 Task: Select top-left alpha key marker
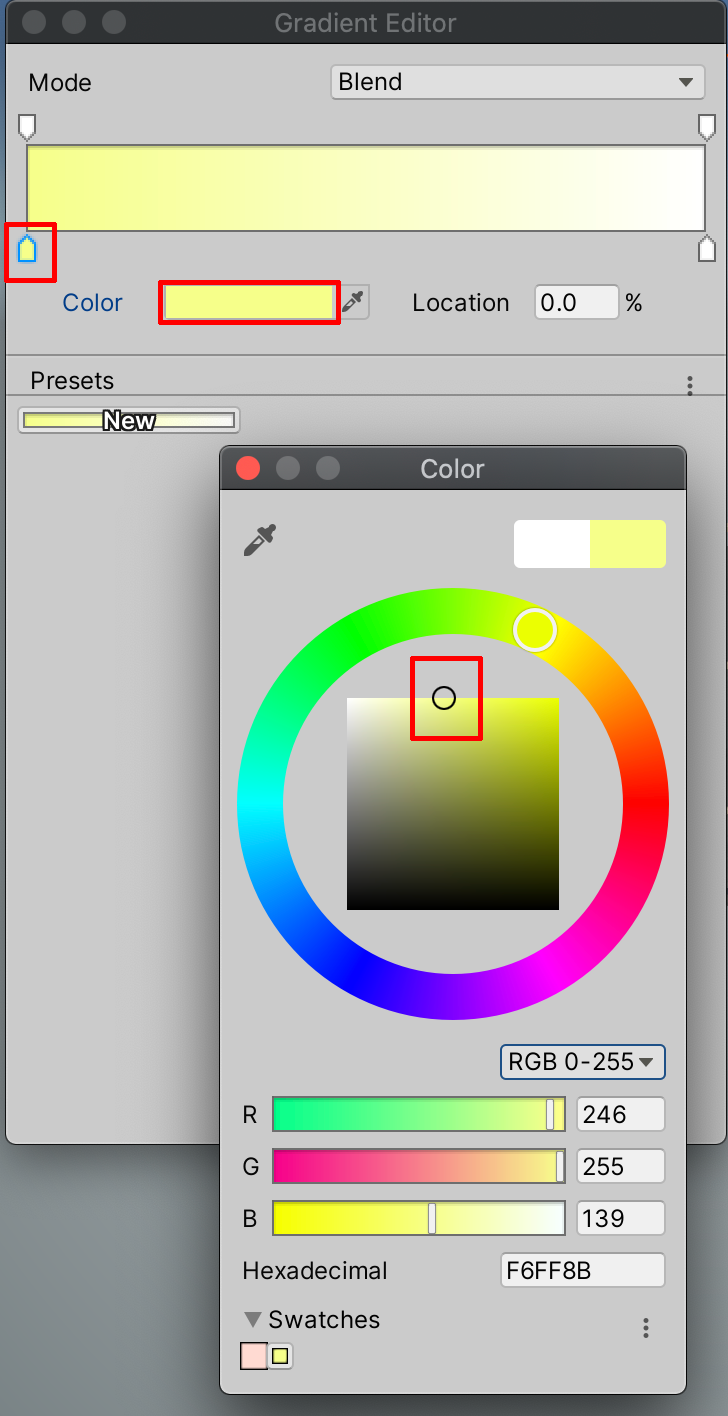[x=27, y=126]
